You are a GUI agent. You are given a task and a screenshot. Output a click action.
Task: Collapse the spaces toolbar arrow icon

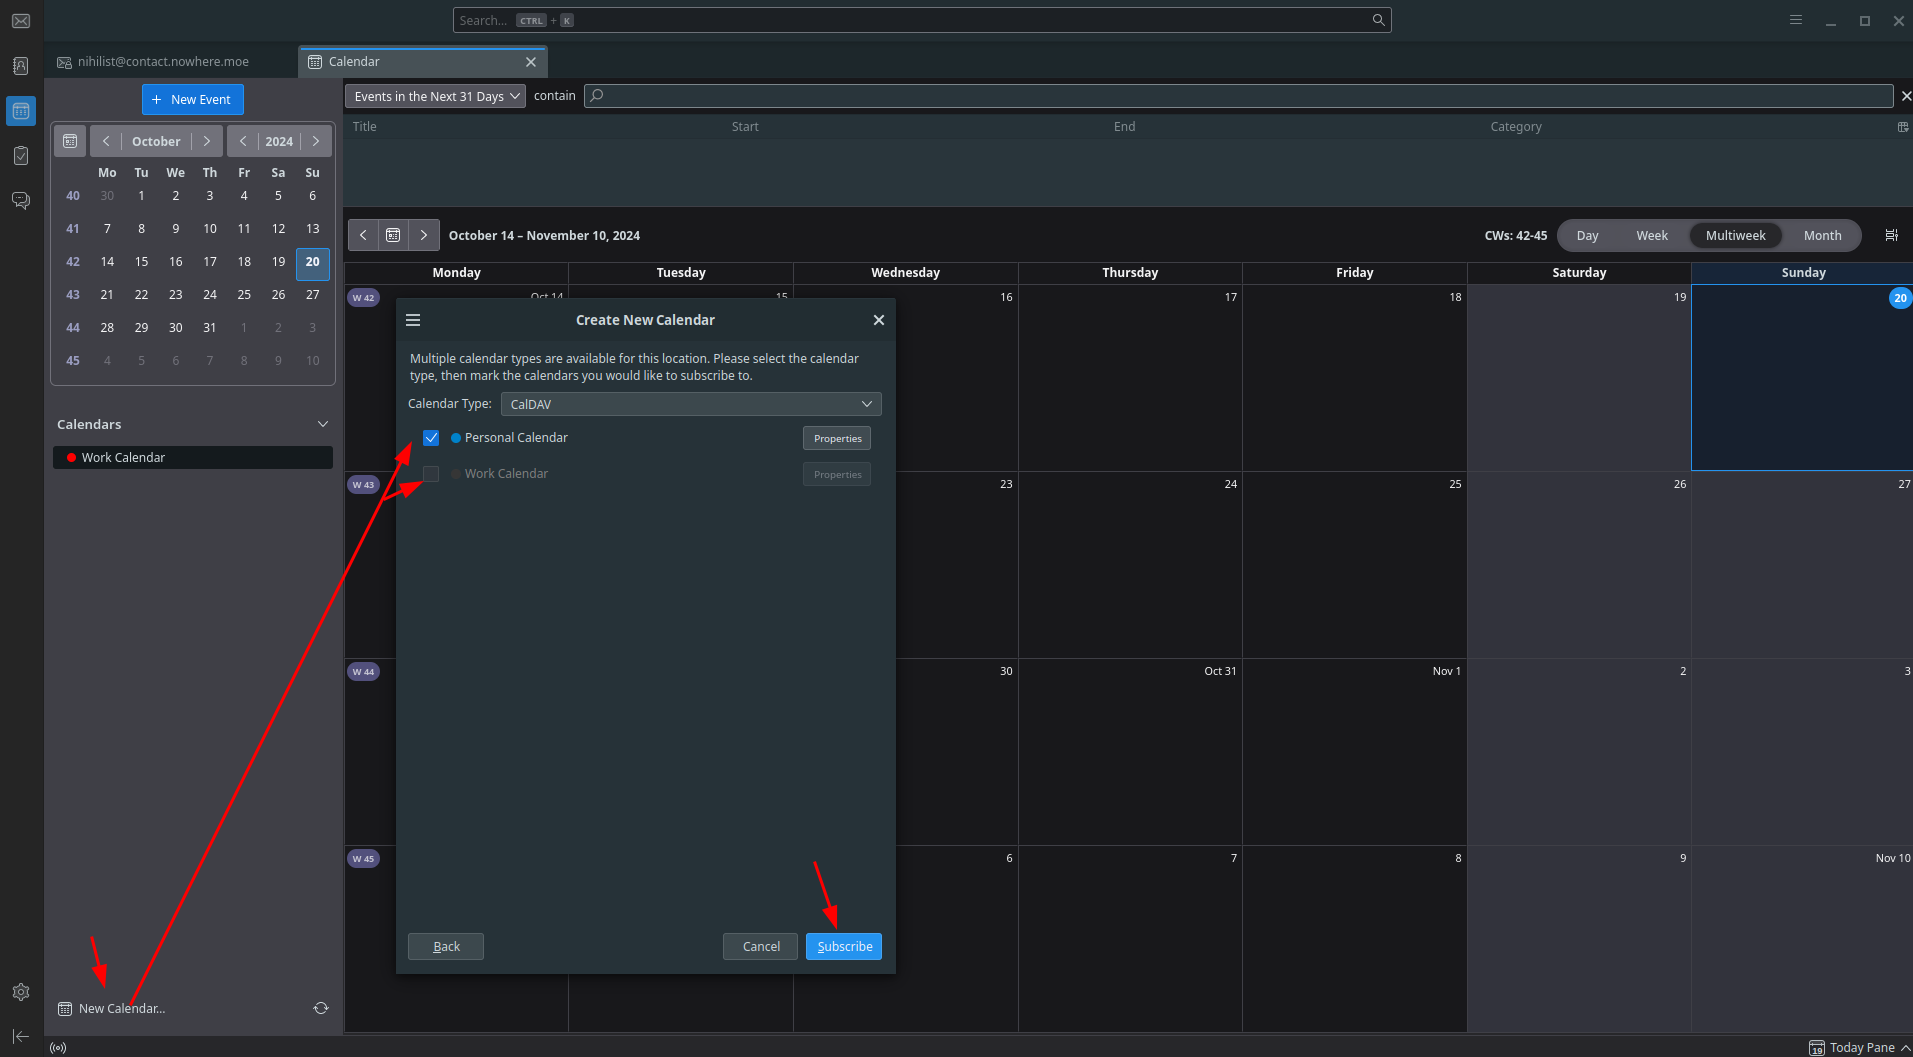pyautogui.click(x=21, y=1037)
